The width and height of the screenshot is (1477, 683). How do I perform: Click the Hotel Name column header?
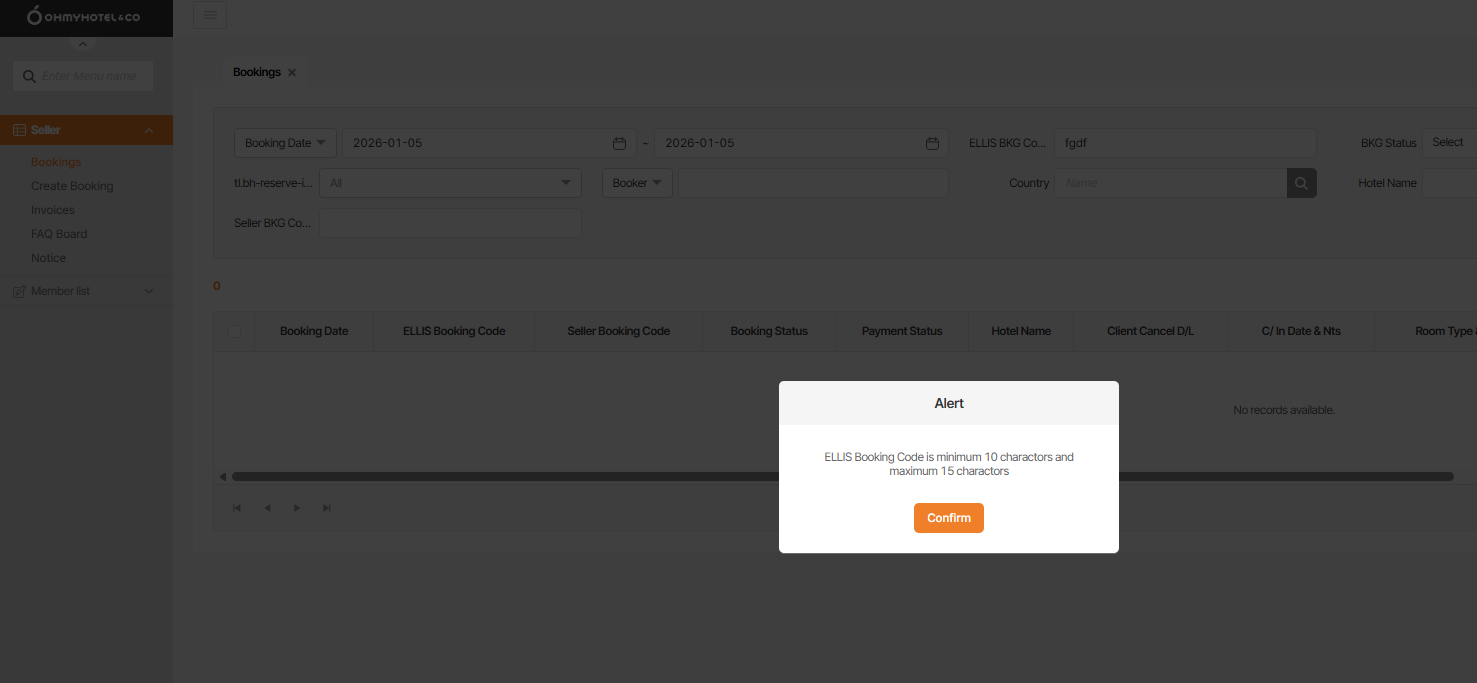point(1021,331)
